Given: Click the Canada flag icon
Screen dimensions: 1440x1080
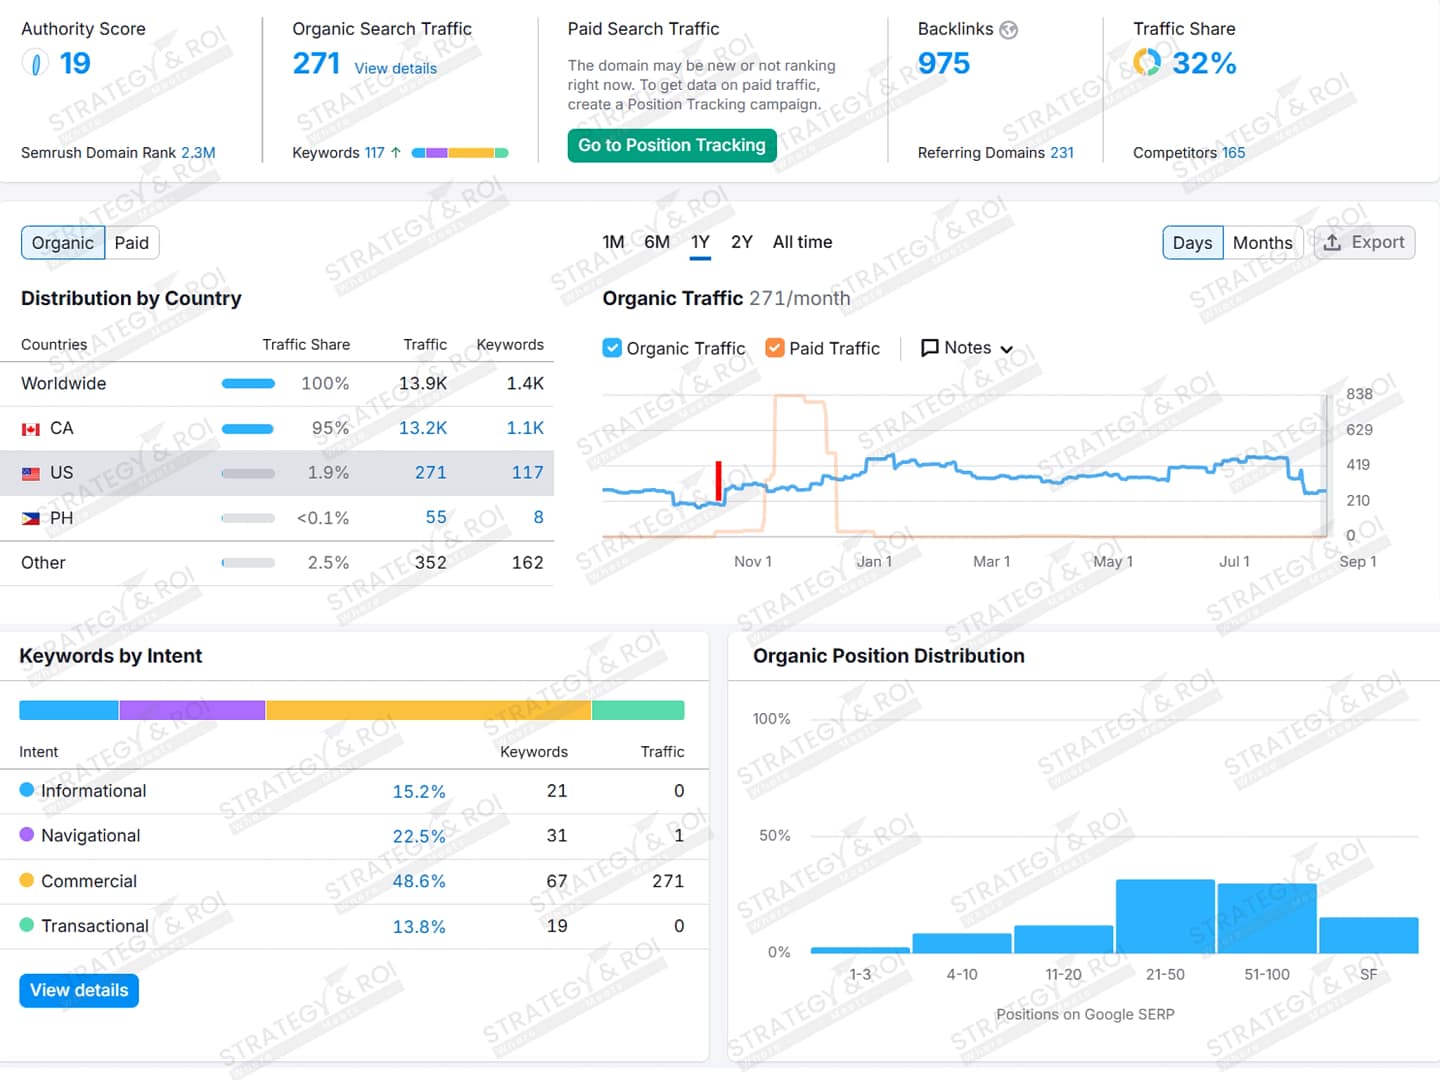Looking at the screenshot, I should [31, 429].
